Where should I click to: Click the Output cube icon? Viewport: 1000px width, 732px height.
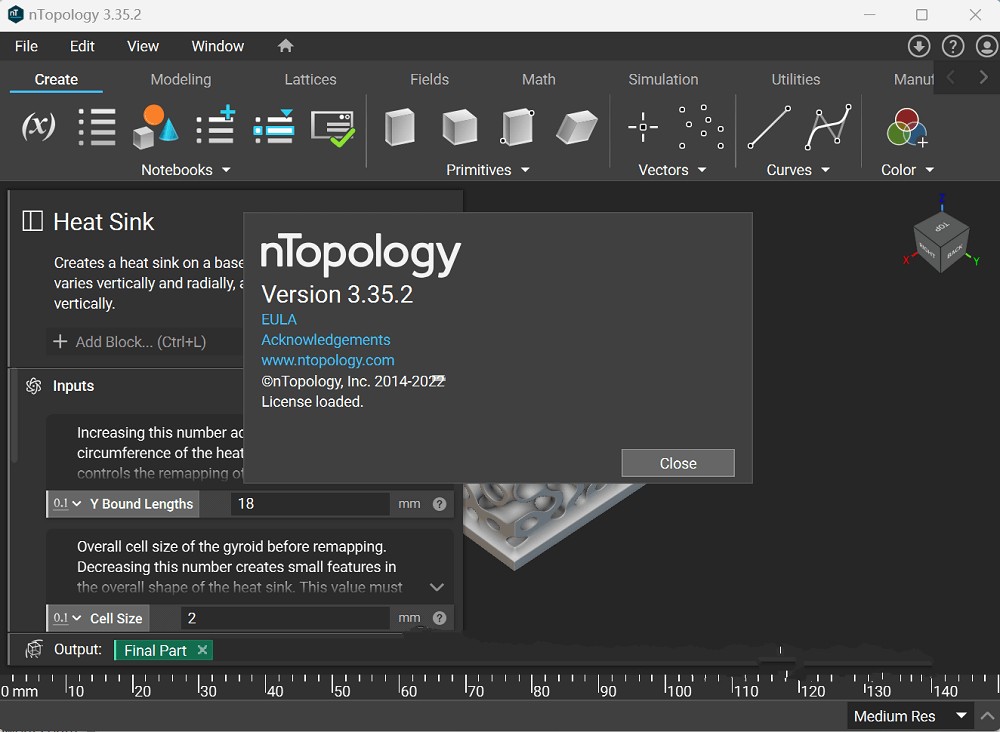pos(34,649)
